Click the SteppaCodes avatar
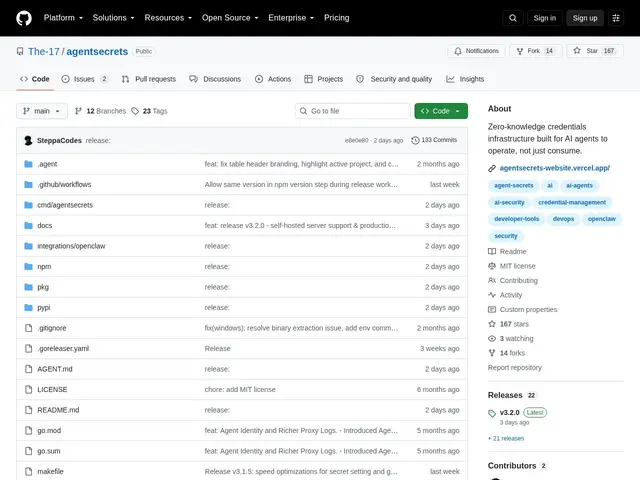 coord(28,140)
